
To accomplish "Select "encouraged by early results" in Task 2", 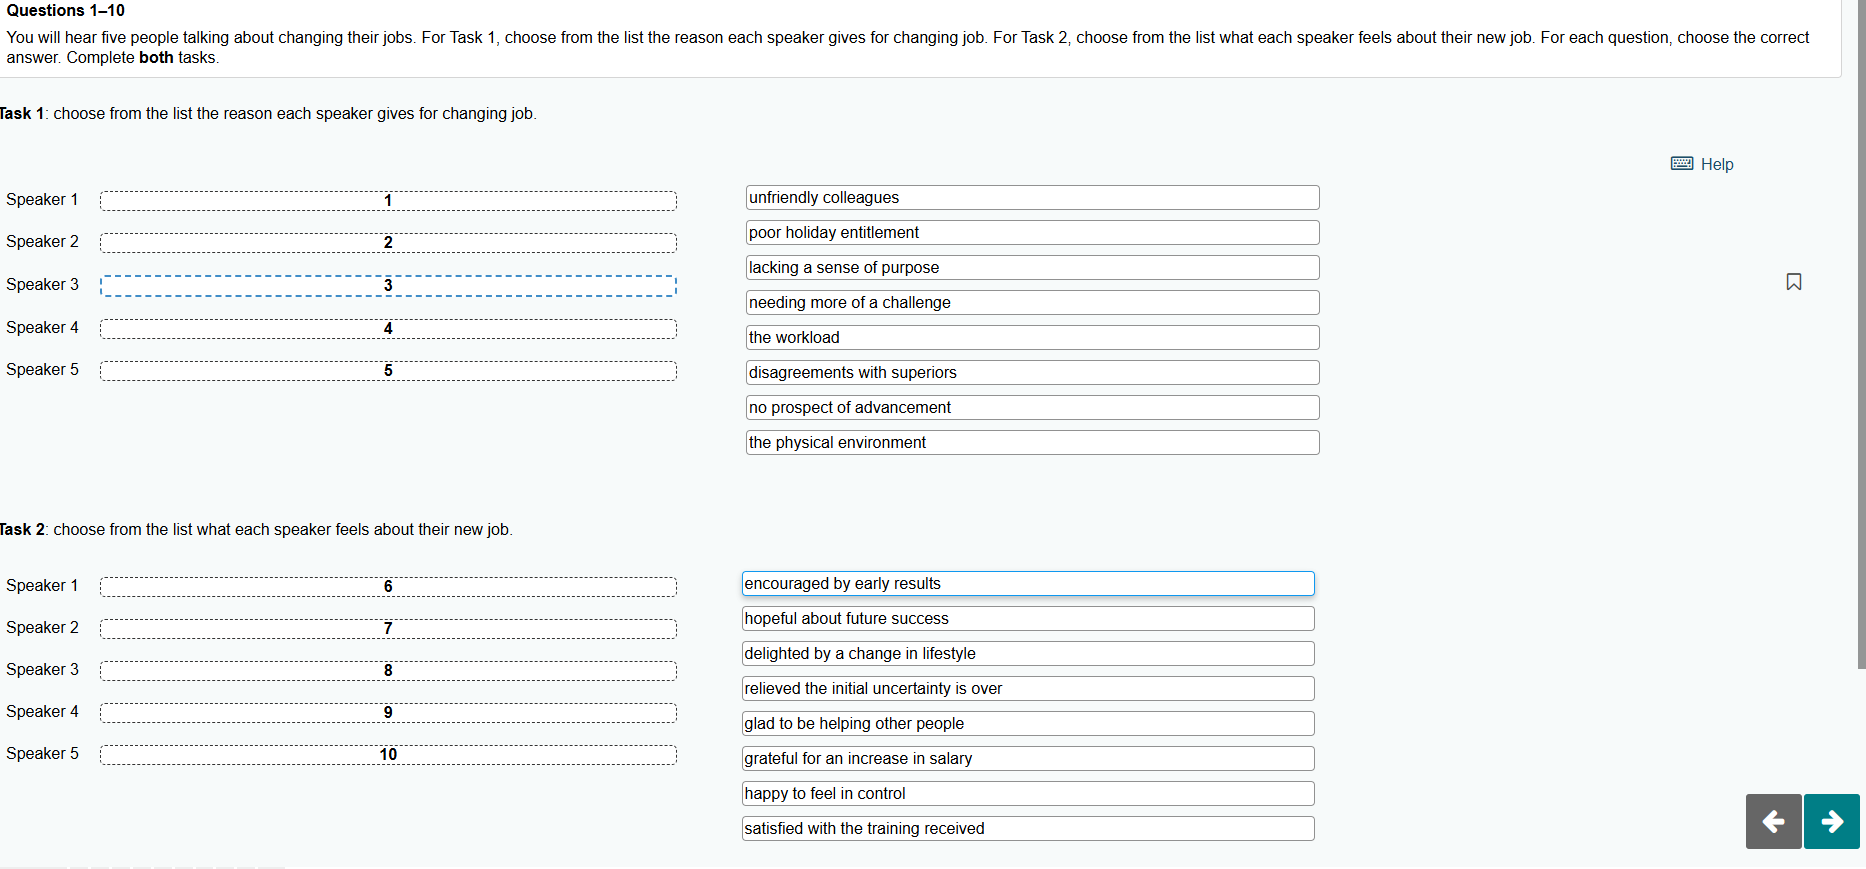I will (1027, 583).
